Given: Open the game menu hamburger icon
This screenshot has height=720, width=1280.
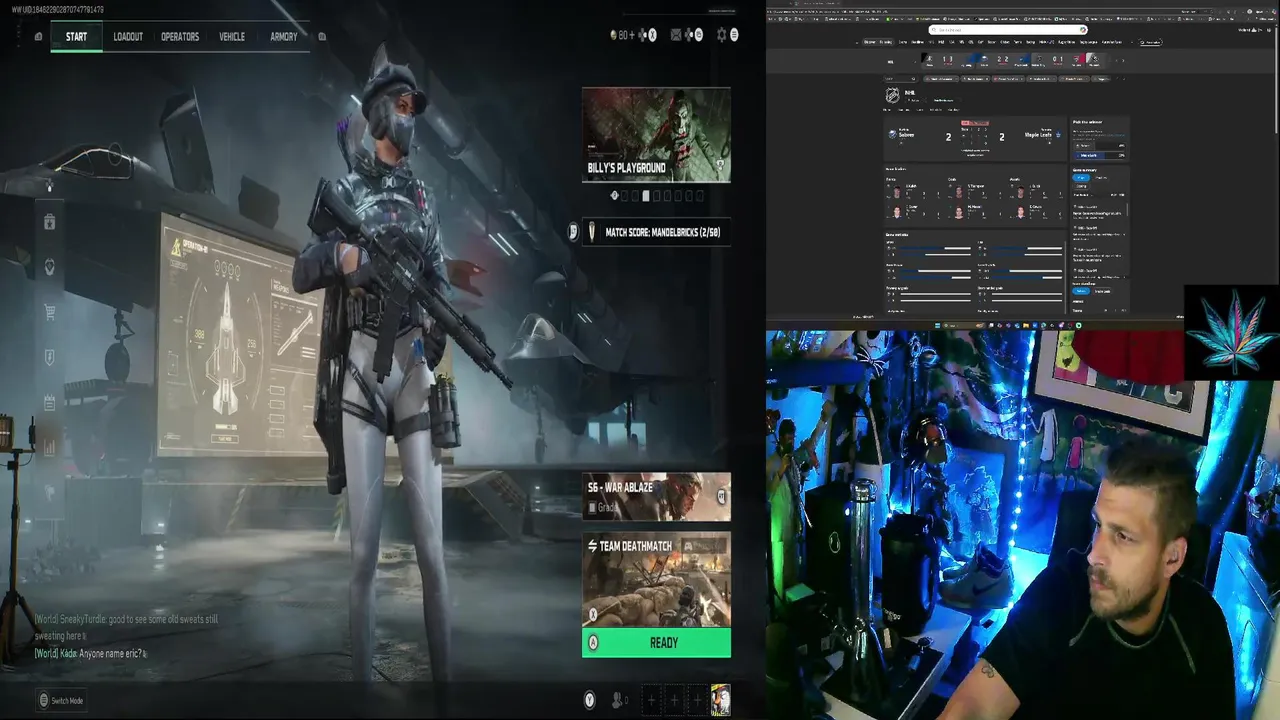Looking at the screenshot, I should pyautogui.click(x=734, y=35).
